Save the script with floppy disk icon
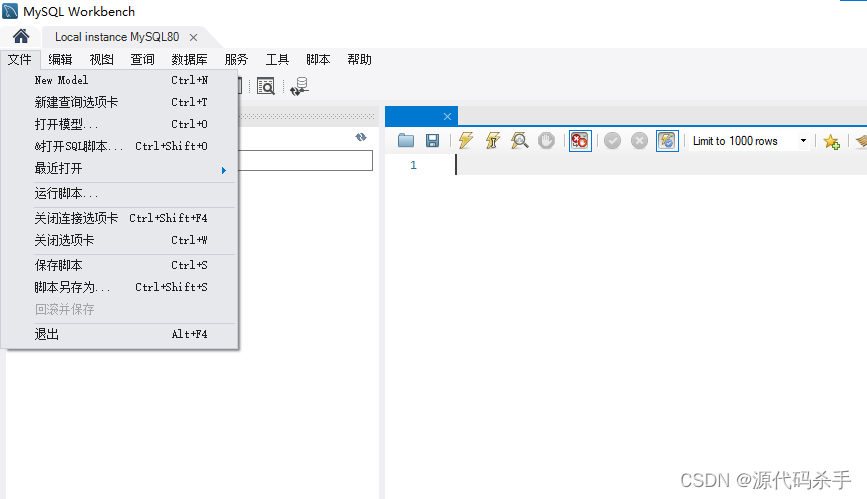This screenshot has height=499, width=867. [x=432, y=141]
